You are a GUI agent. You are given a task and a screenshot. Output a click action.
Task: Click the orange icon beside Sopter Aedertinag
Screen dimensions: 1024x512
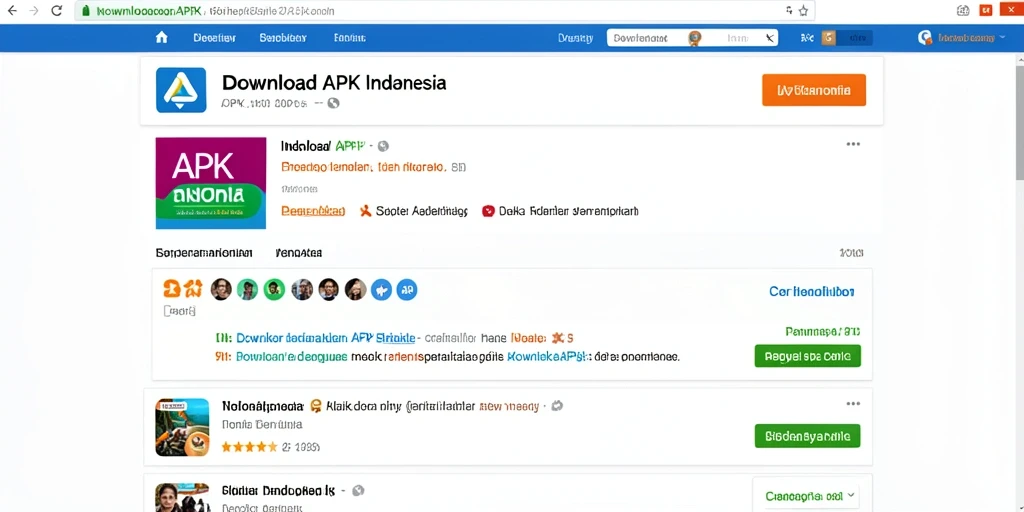point(366,211)
